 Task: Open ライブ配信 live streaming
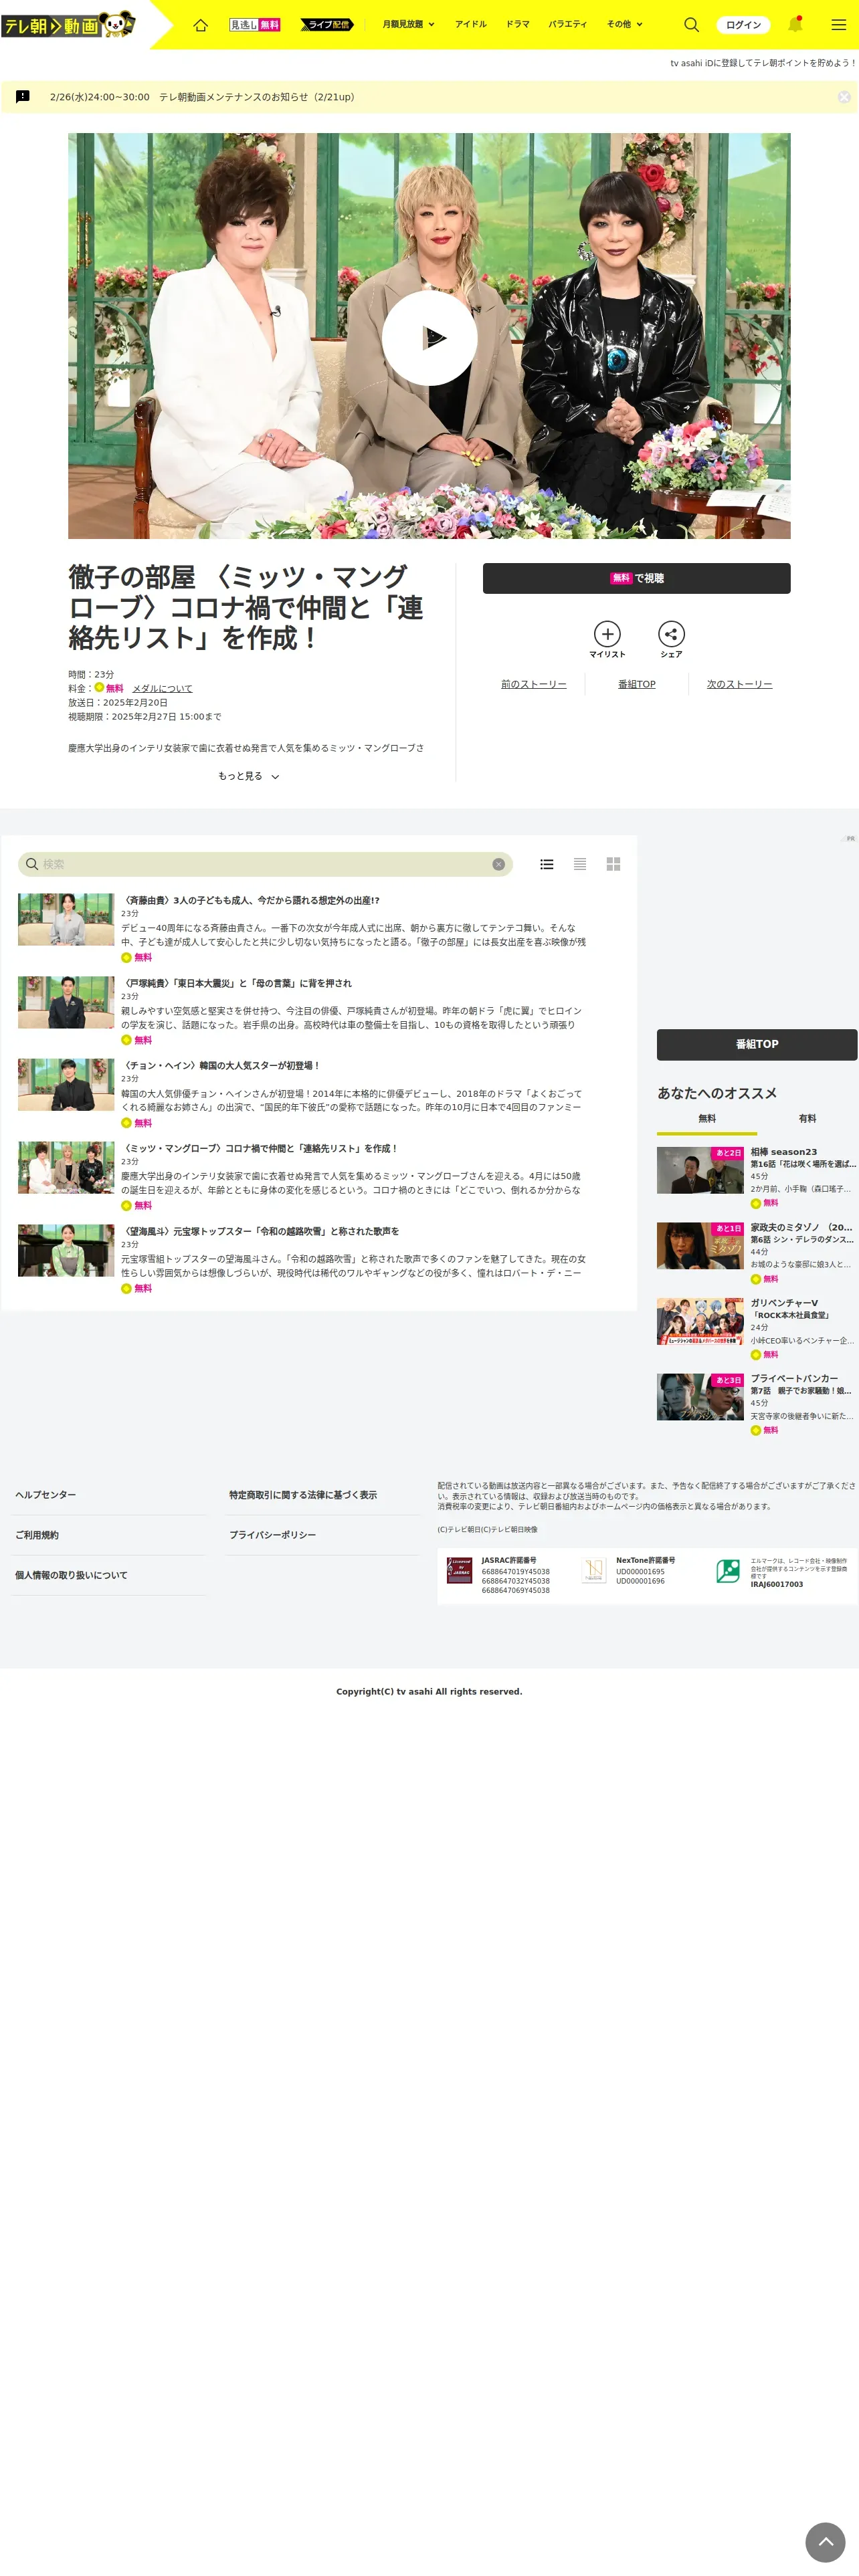(327, 25)
